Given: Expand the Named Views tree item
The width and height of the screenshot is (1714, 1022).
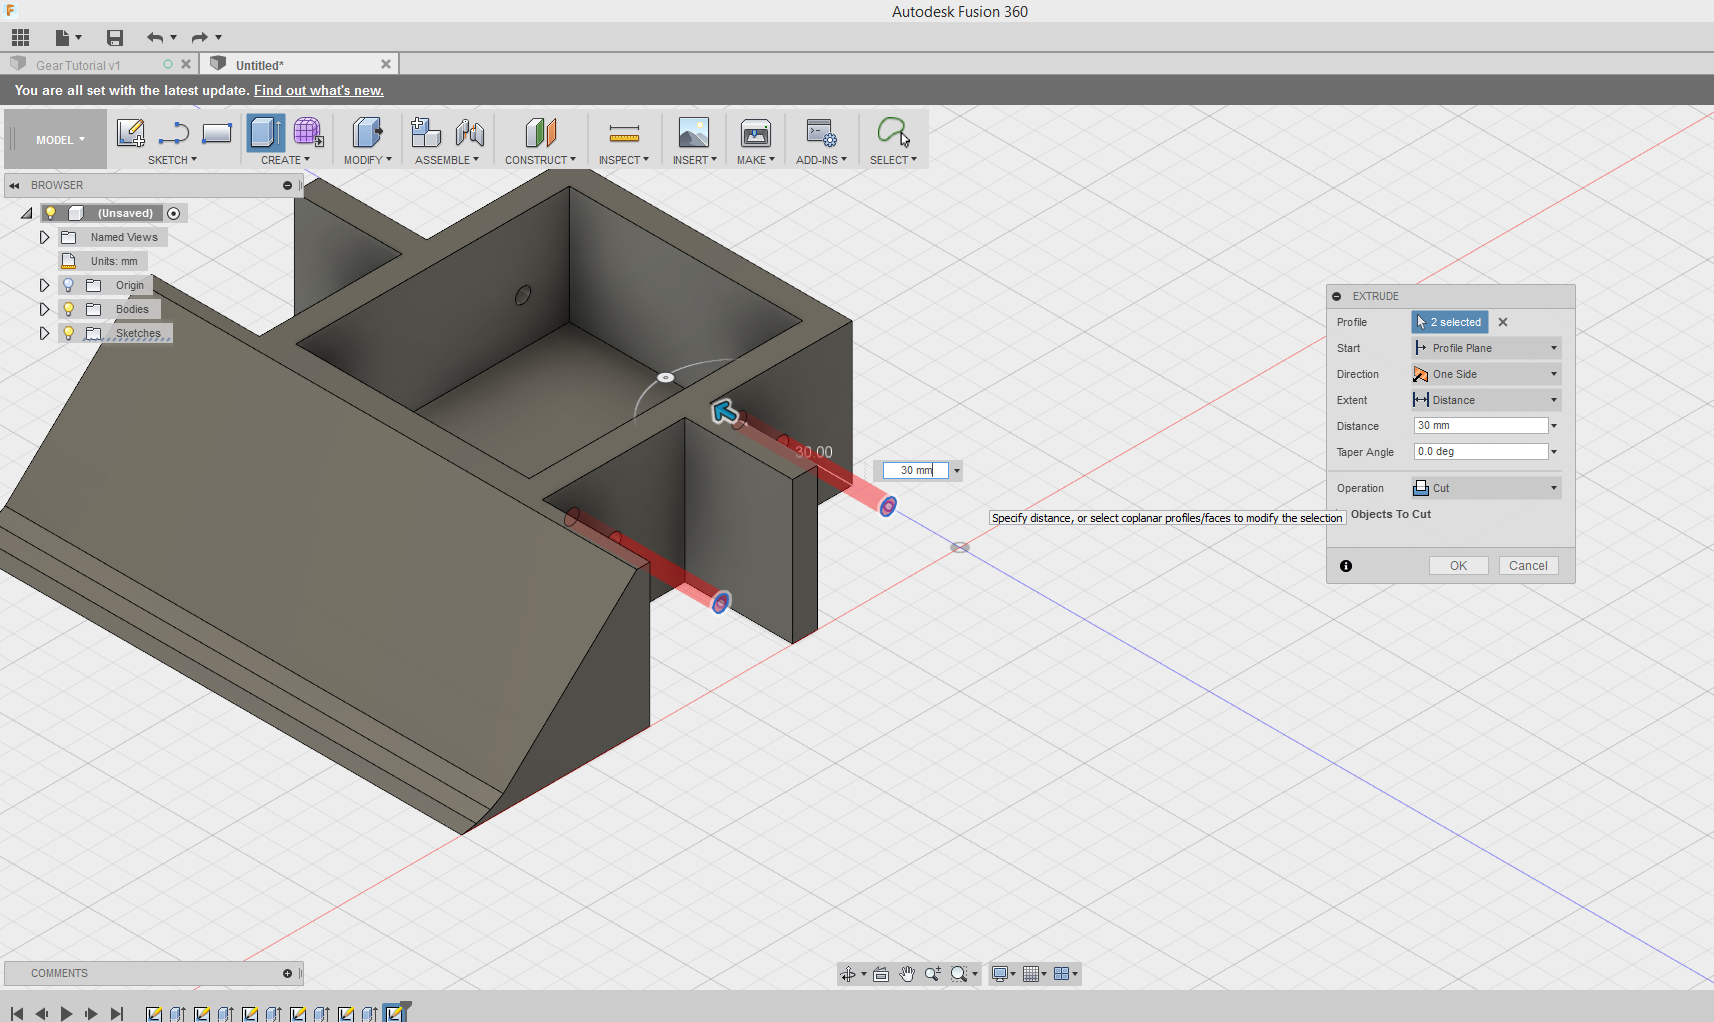Looking at the screenshot, I should coord(45,237).
